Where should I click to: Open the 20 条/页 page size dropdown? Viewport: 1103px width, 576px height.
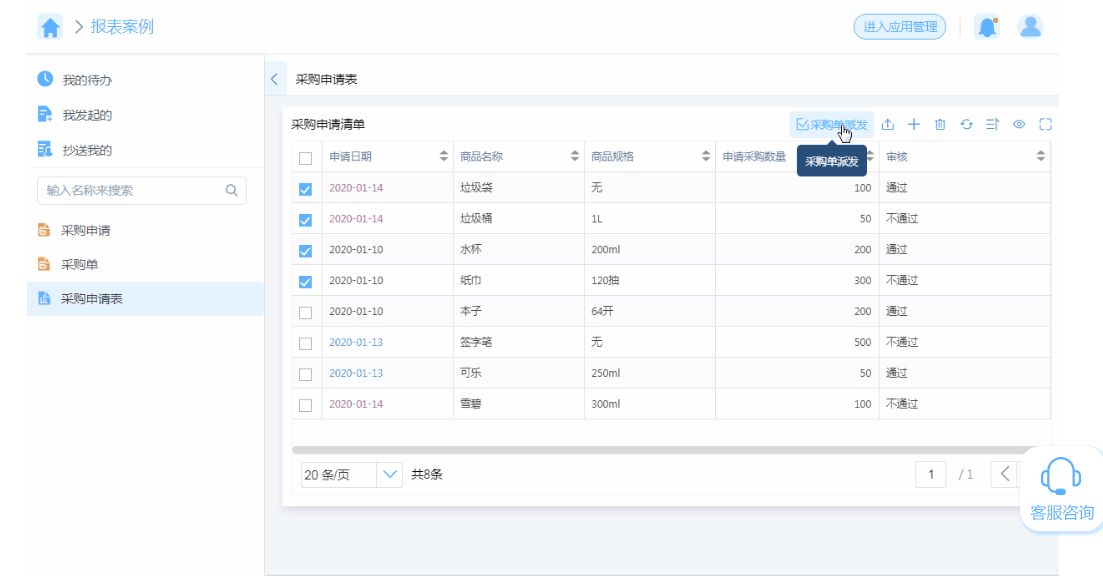(352, 475)
